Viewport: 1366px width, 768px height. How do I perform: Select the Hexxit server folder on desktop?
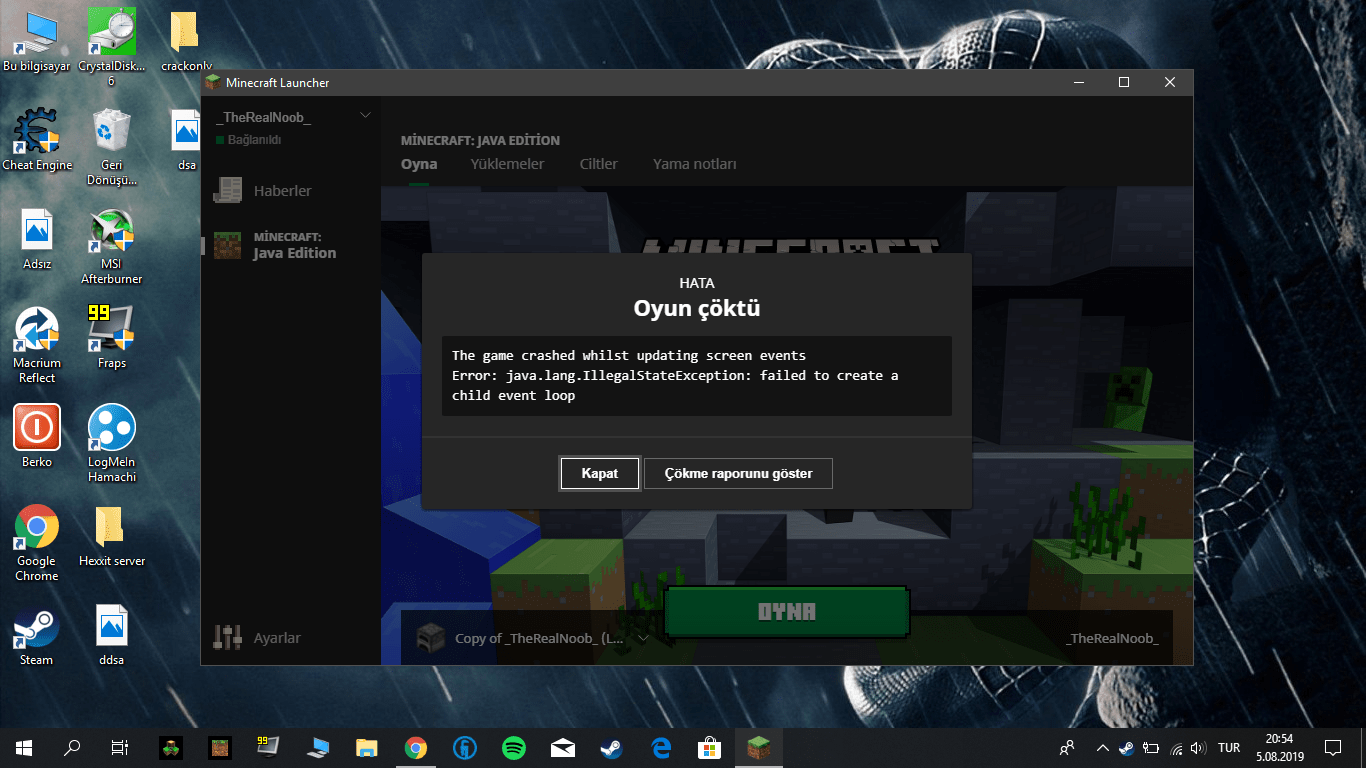click(112, 535)
